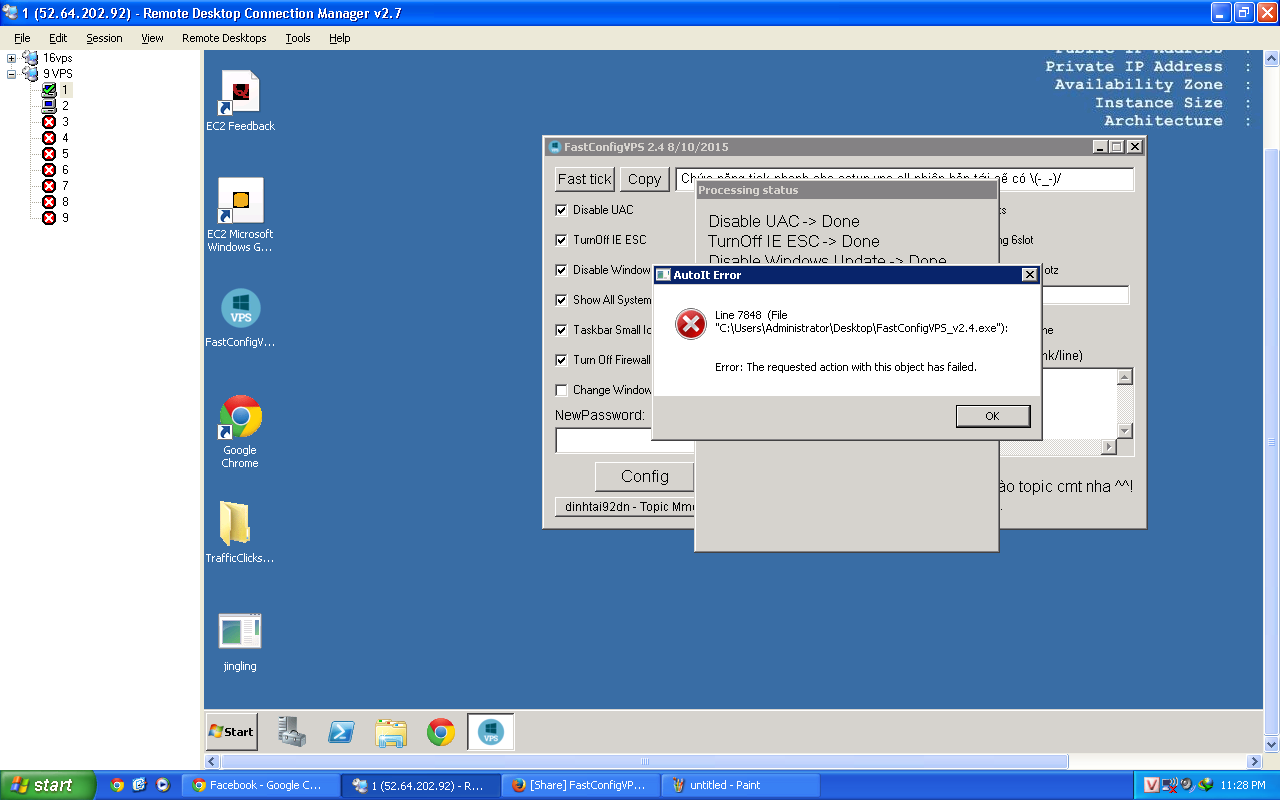Click OK in the AutoIt Error dialog
The width and height of the screenshot is (1280, 800).
[x=992, y=416]
